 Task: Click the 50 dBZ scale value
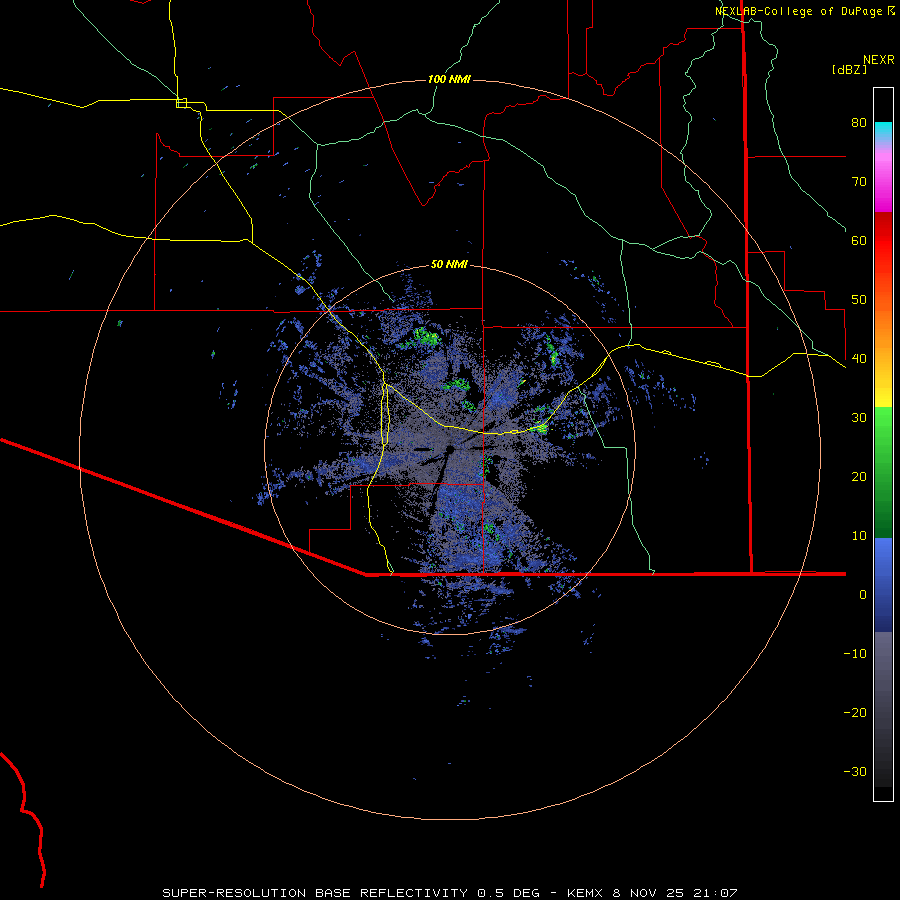(859, 300)
